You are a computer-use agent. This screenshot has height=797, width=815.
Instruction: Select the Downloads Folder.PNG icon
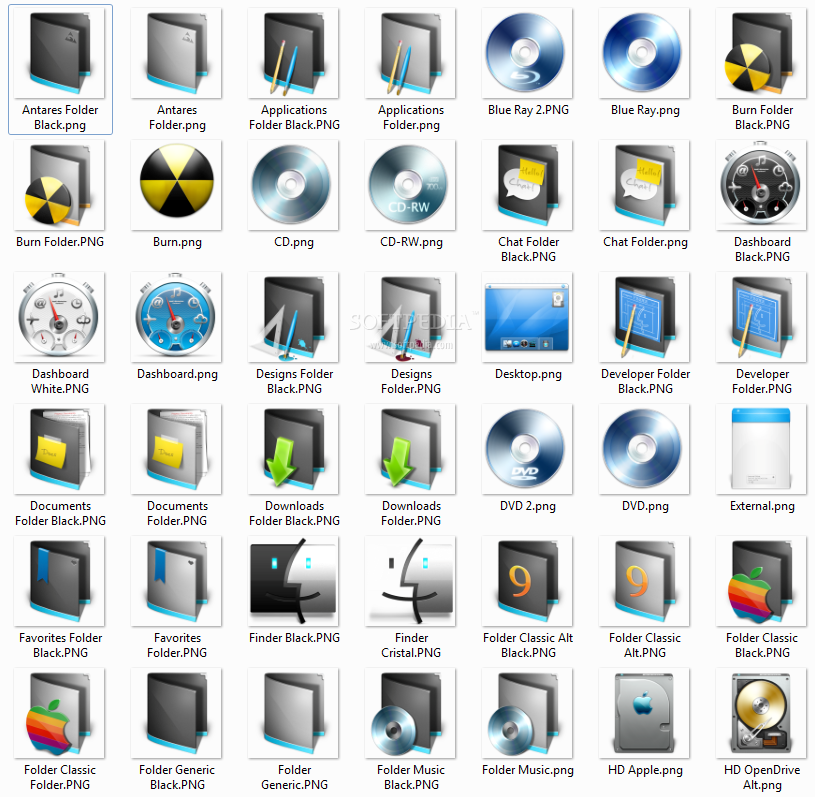point(411,449)
